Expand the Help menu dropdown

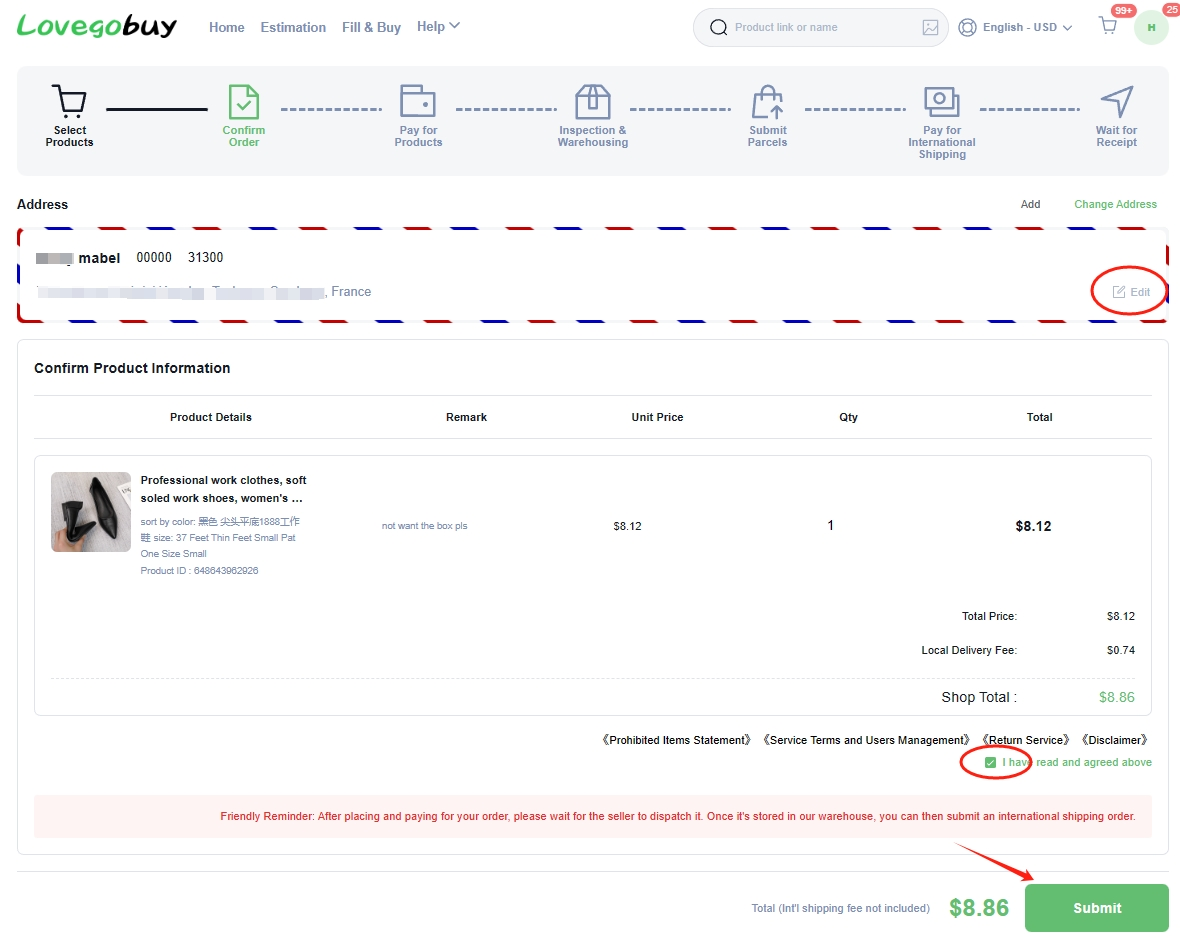[x=438, y=26]
